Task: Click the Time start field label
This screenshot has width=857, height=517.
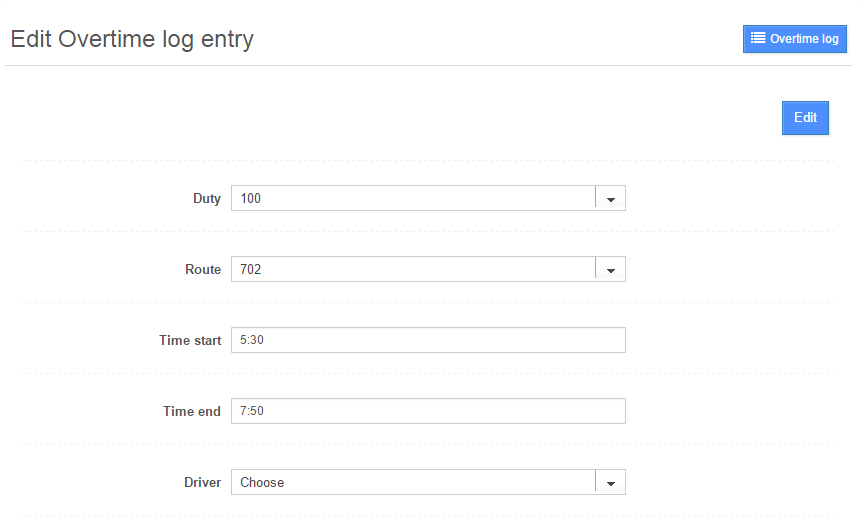Action: click(190, 341)
